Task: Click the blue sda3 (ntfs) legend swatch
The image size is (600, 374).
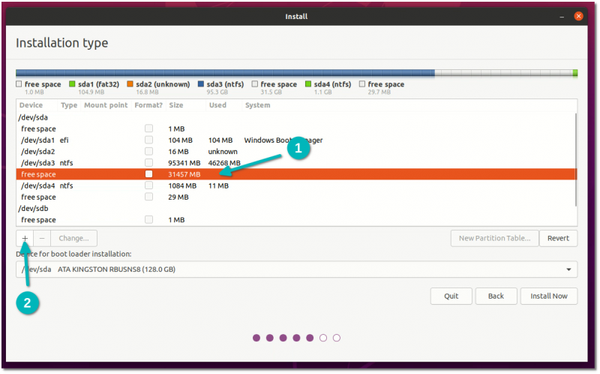Action: click(201, 84)
